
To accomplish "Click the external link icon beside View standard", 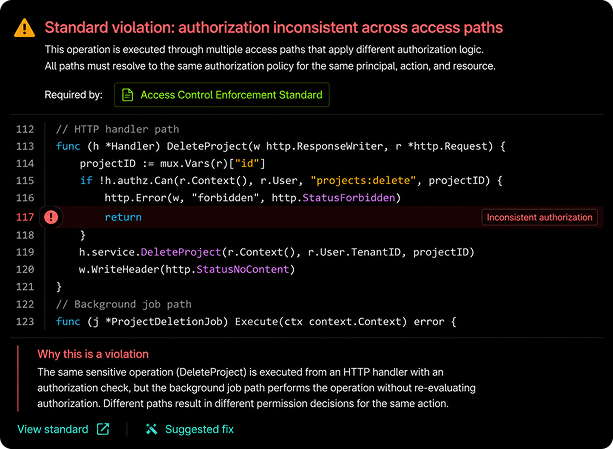I will (103, 429).
